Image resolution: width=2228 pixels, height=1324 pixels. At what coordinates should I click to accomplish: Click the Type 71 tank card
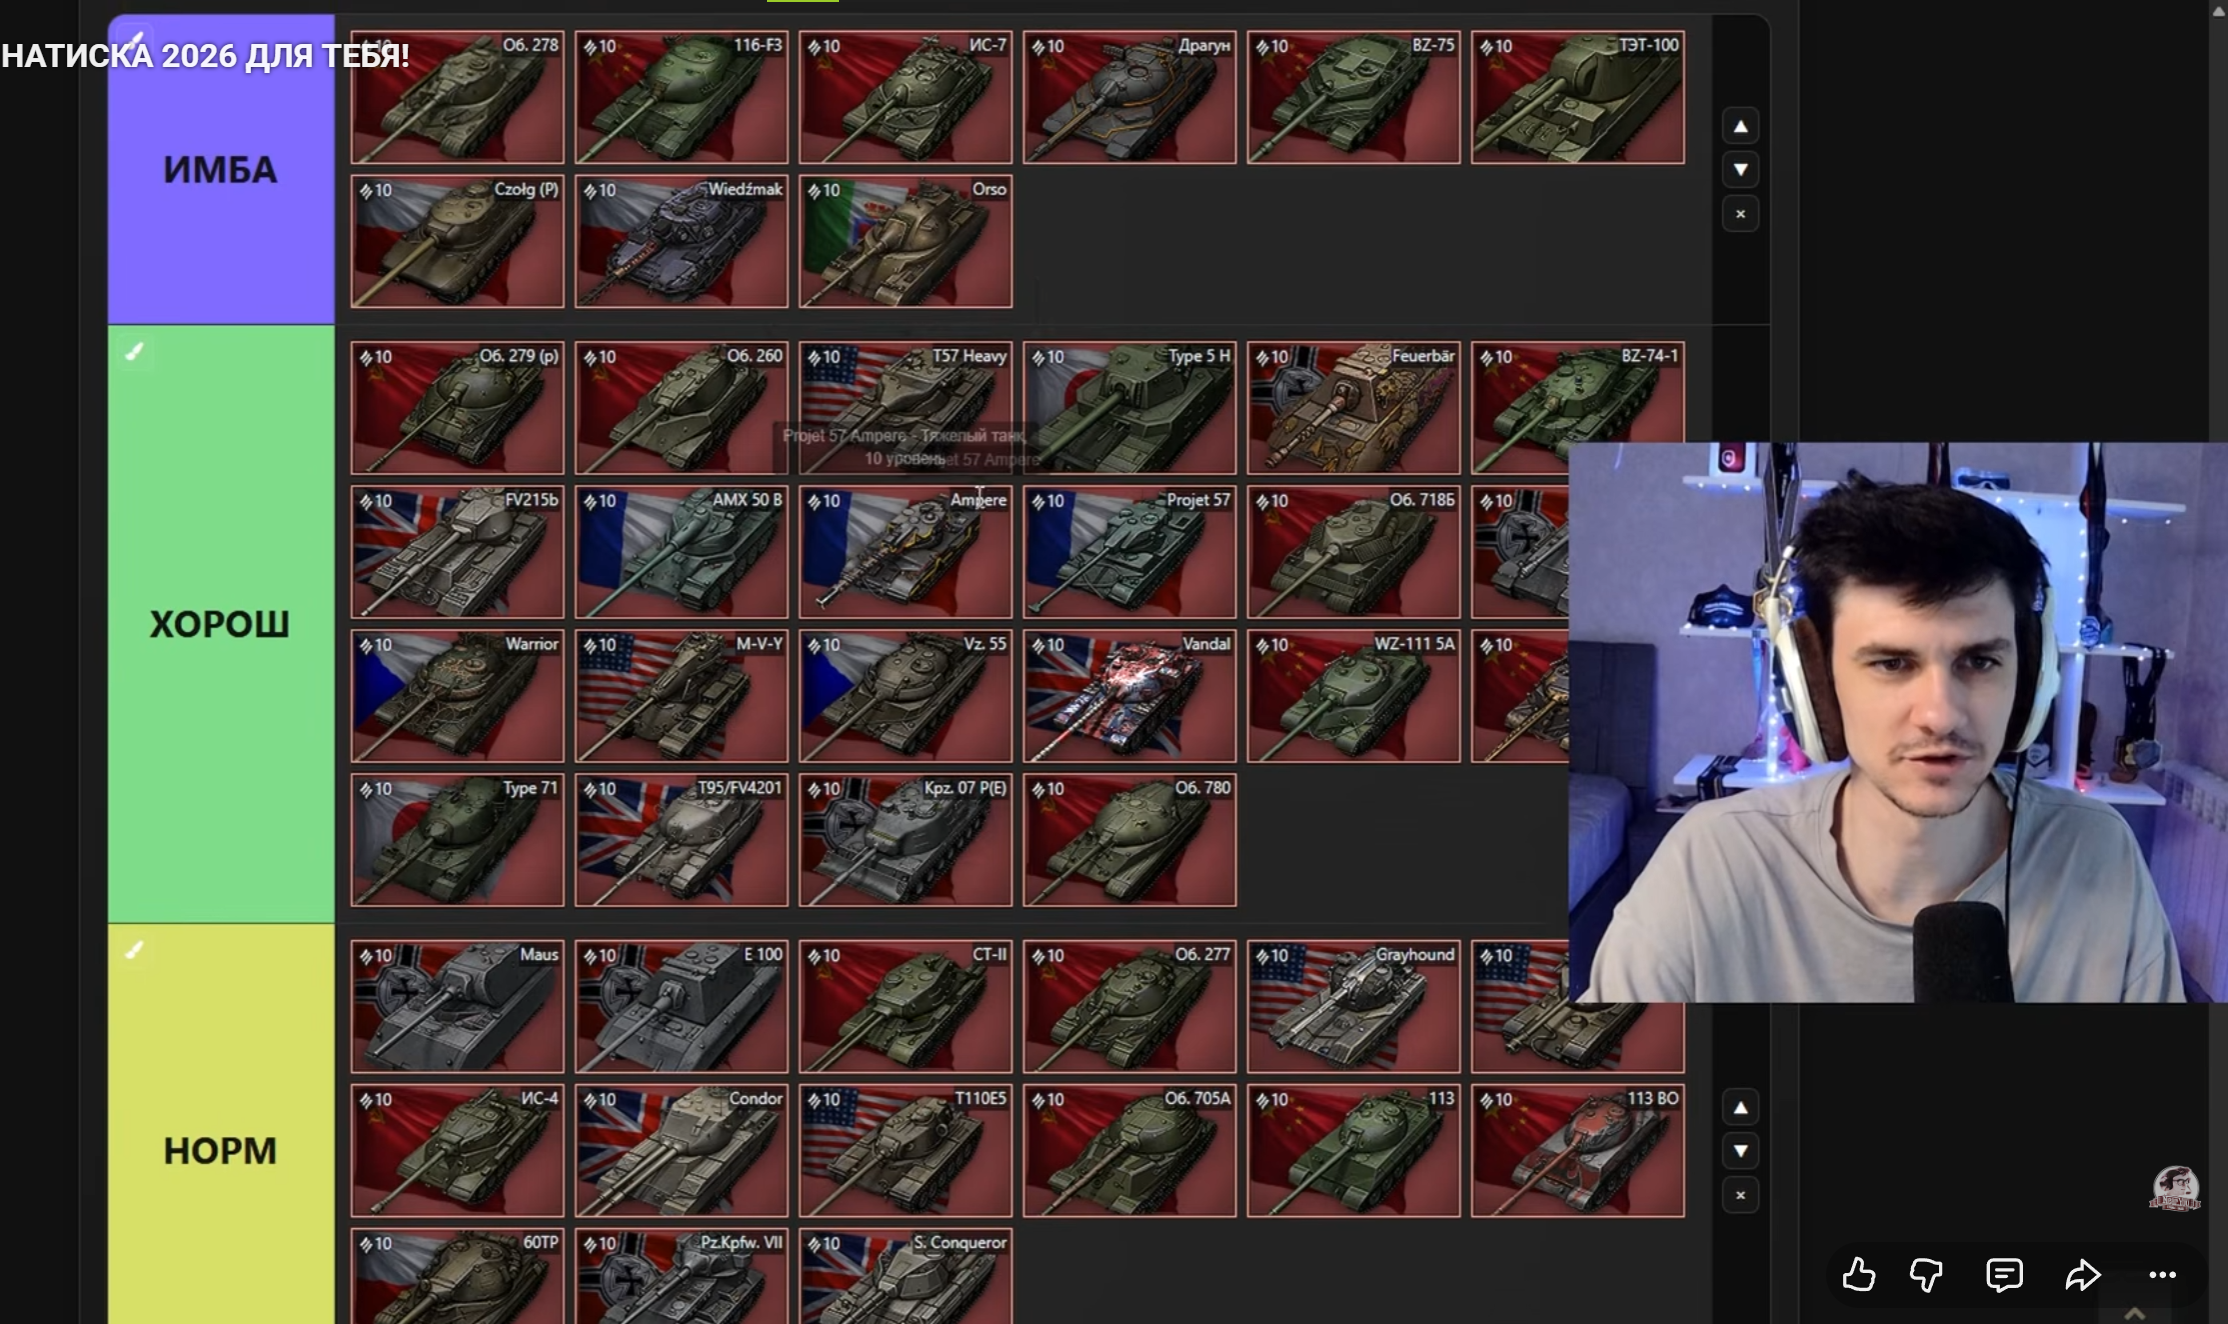point(457,840)
